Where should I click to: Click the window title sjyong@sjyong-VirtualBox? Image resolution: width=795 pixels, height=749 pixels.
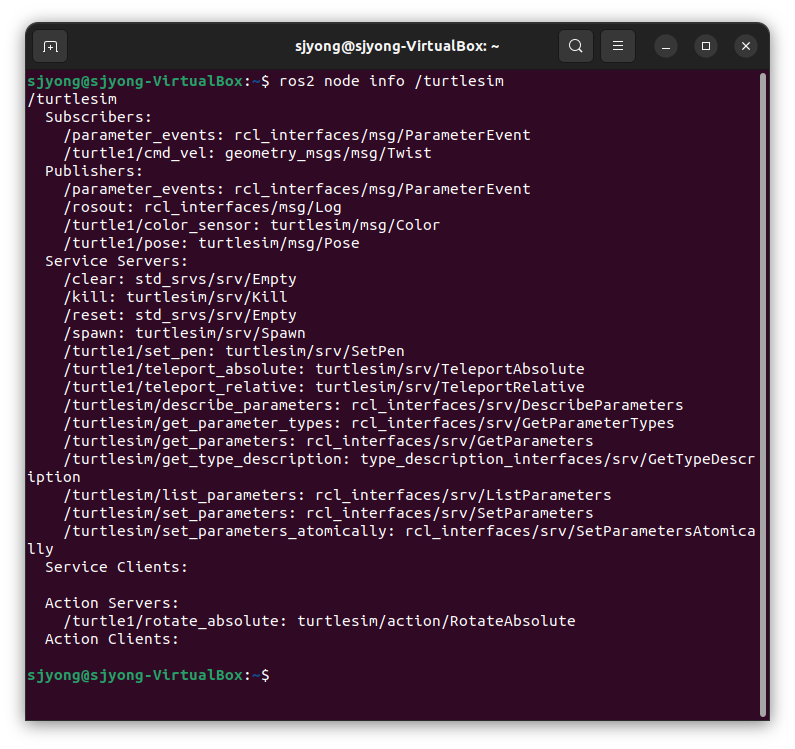[397, 46]
